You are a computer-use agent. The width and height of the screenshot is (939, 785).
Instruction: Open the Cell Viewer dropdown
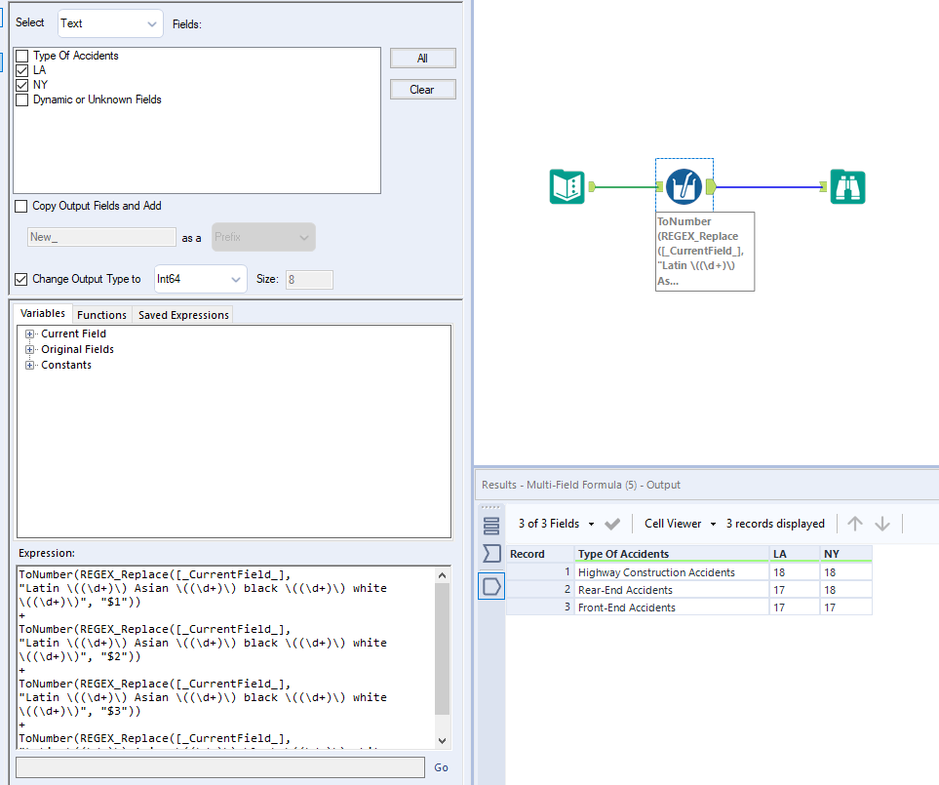coord(680,524)
